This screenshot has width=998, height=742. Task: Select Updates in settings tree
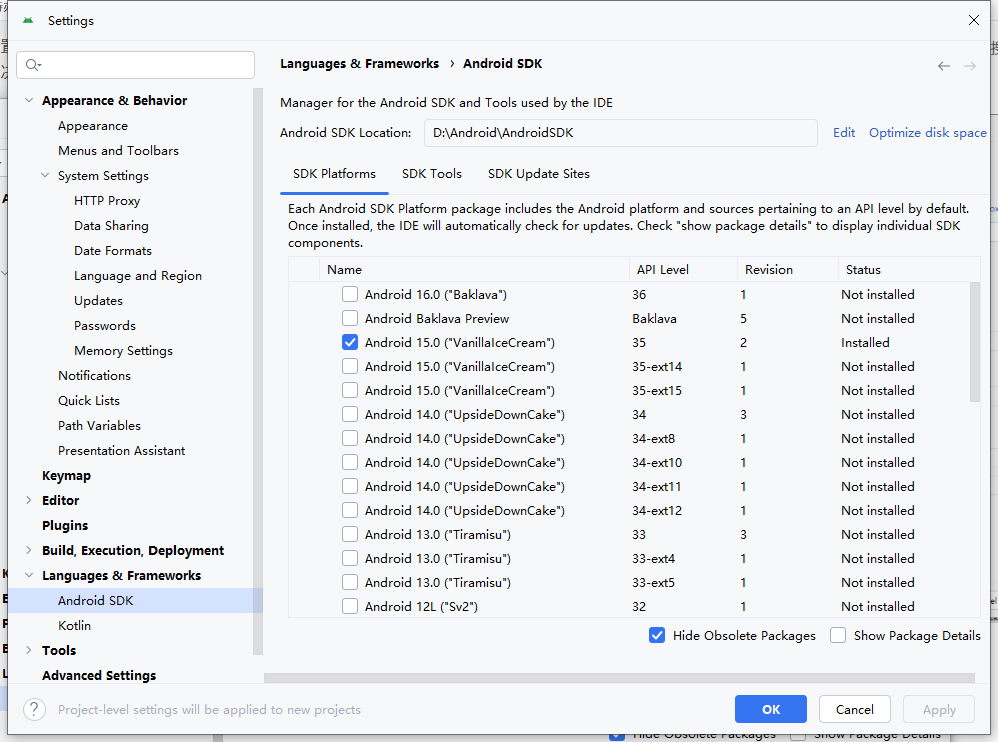[98, 300]
